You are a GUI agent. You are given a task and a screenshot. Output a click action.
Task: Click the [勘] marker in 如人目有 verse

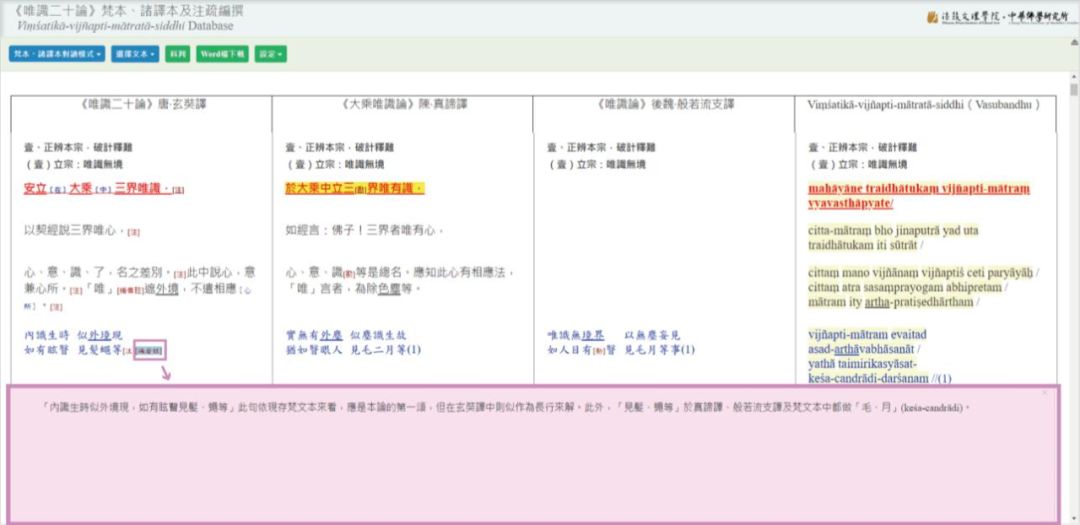click(599, 351)
